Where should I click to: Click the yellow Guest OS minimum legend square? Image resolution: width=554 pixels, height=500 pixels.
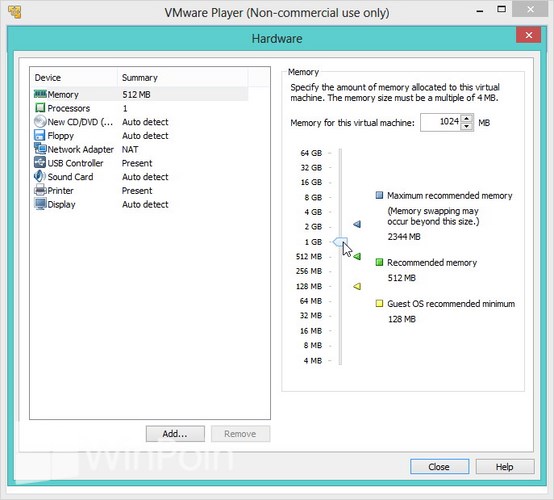click(379, 303)
